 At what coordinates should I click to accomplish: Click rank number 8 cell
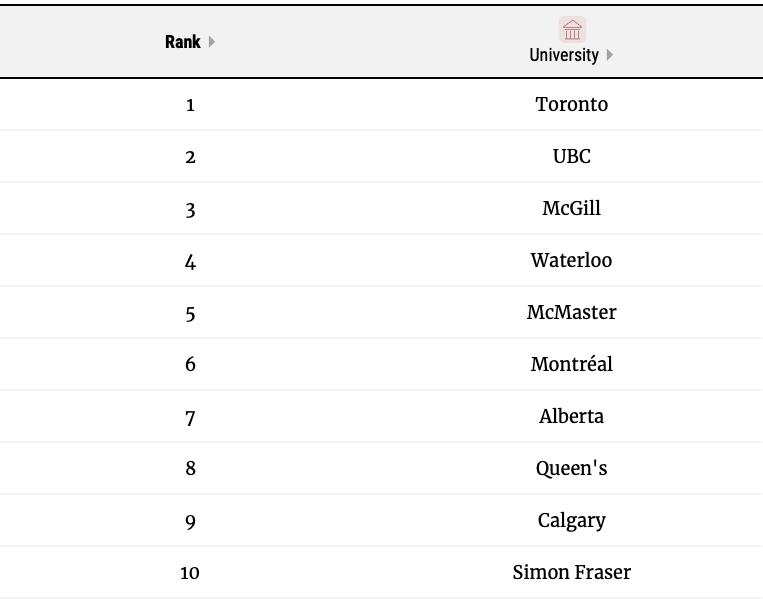pos(190,468)
